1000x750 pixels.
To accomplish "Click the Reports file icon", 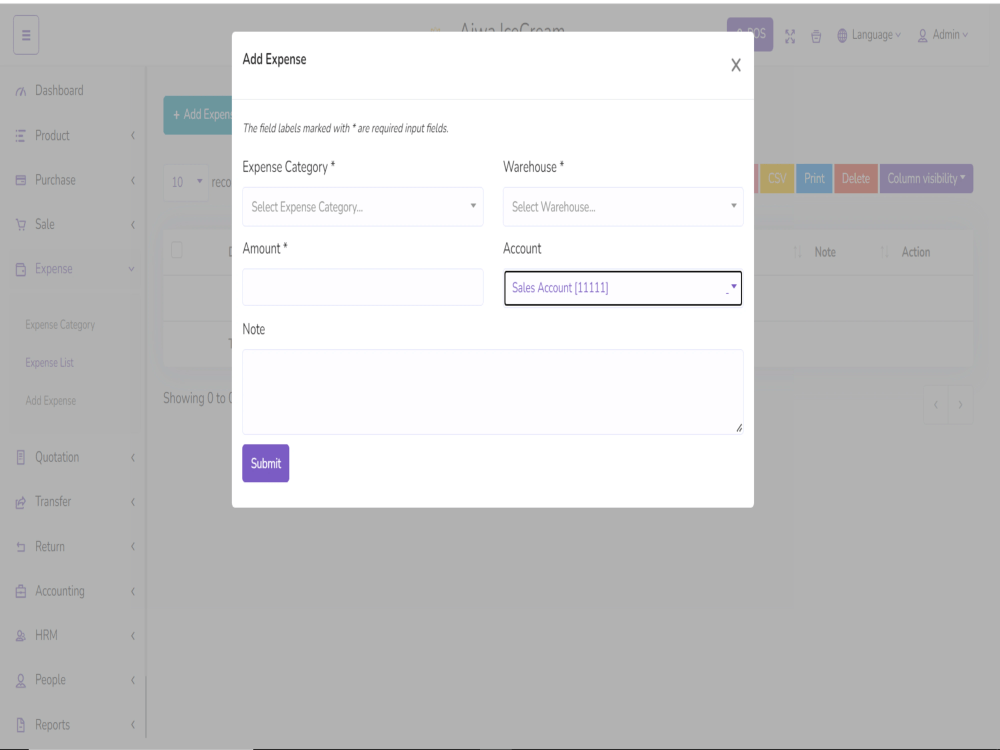I will (x=20, y=725).
